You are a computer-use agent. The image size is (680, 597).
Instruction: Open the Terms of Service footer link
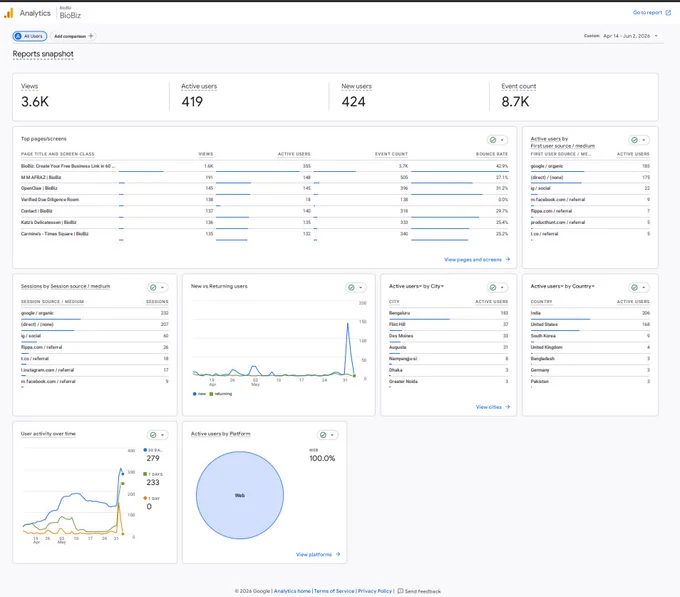(334, 591)
